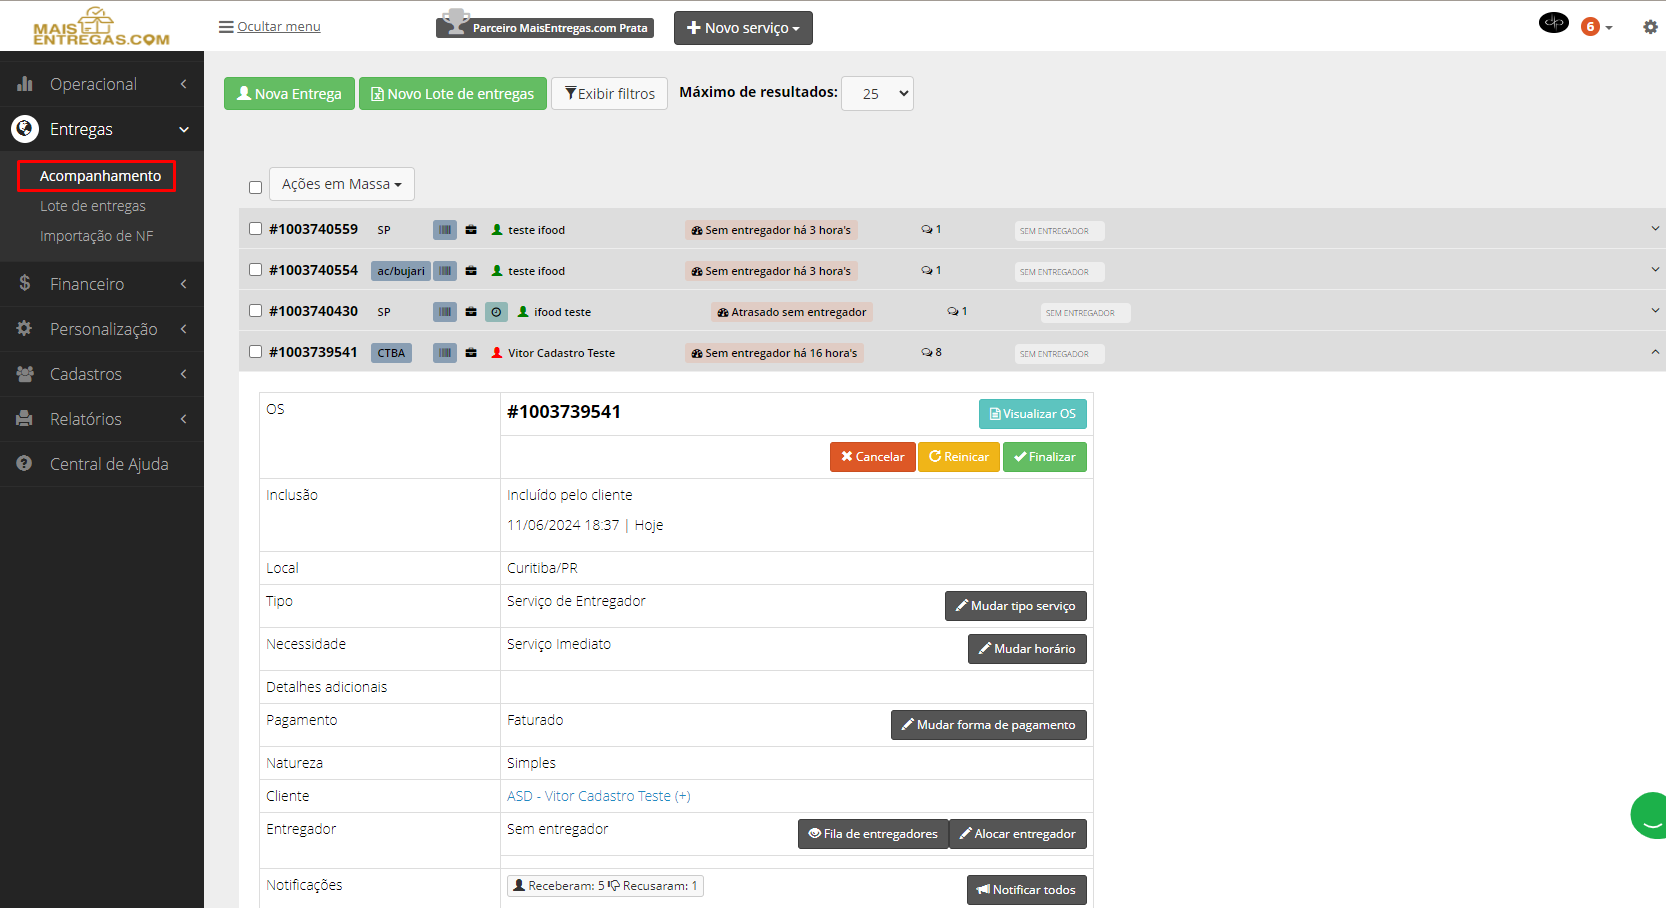Click Exibir filtros button
1666x908 pixels.
point(609,93)
